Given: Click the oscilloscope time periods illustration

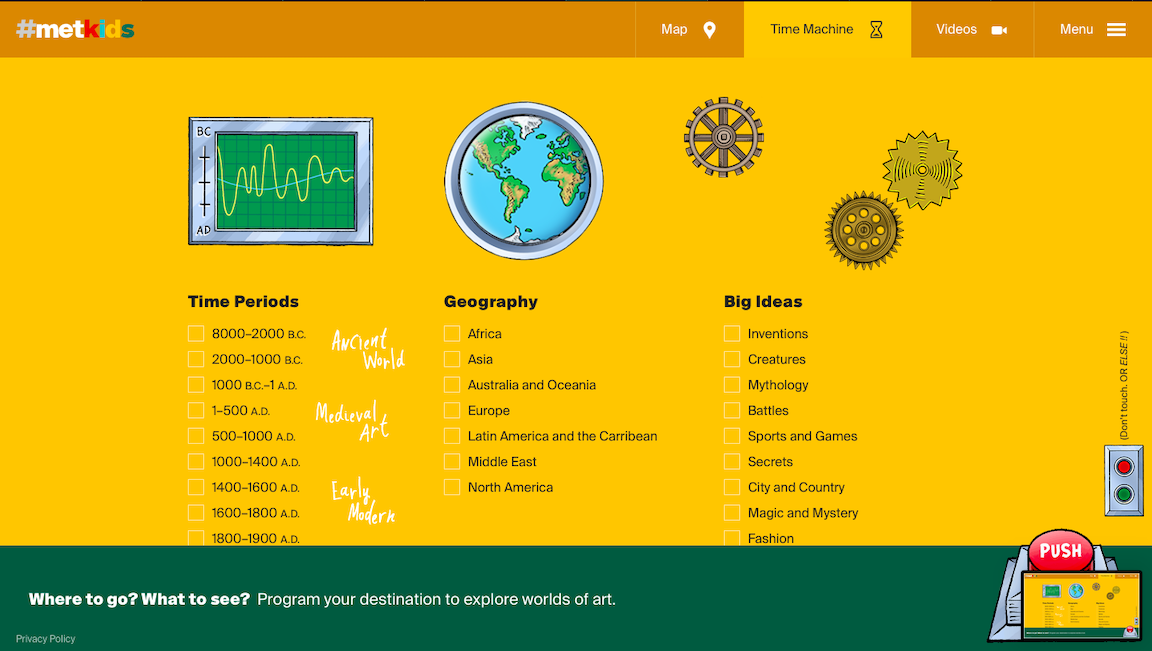Looking at the screenshot, I should tap(281, 181).
